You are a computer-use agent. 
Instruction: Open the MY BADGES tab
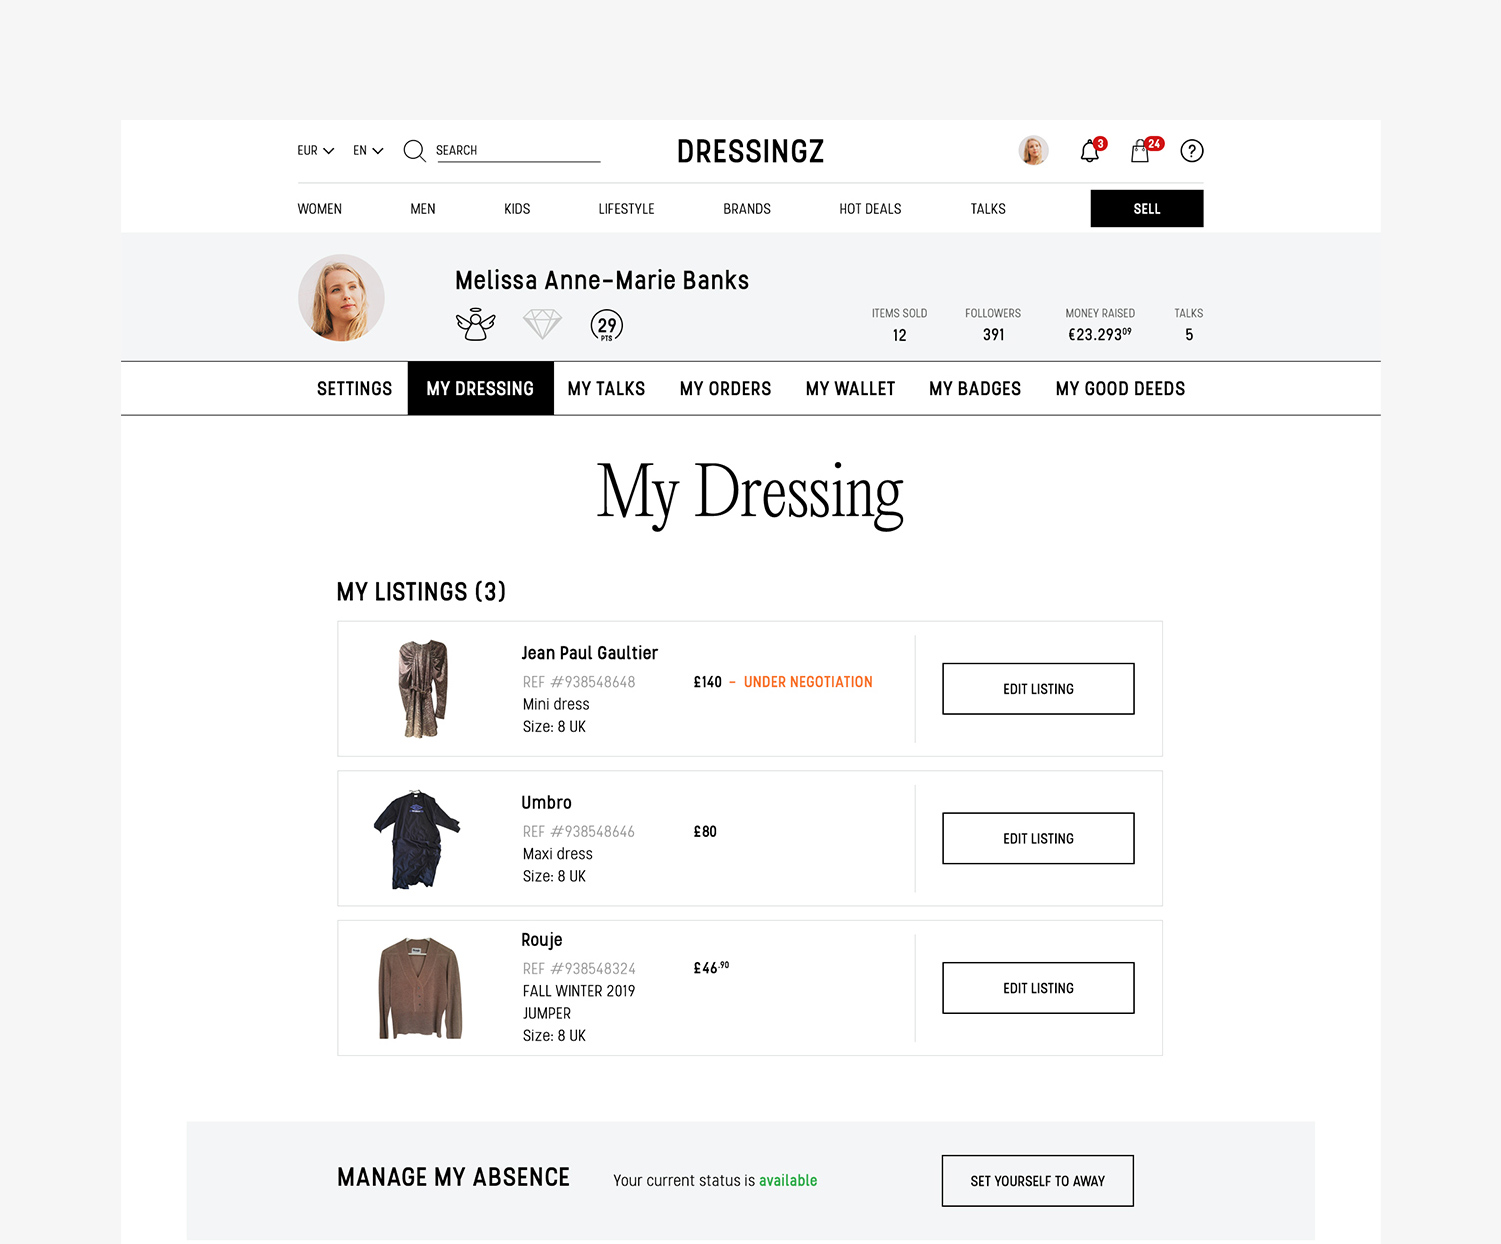point(974,388)
